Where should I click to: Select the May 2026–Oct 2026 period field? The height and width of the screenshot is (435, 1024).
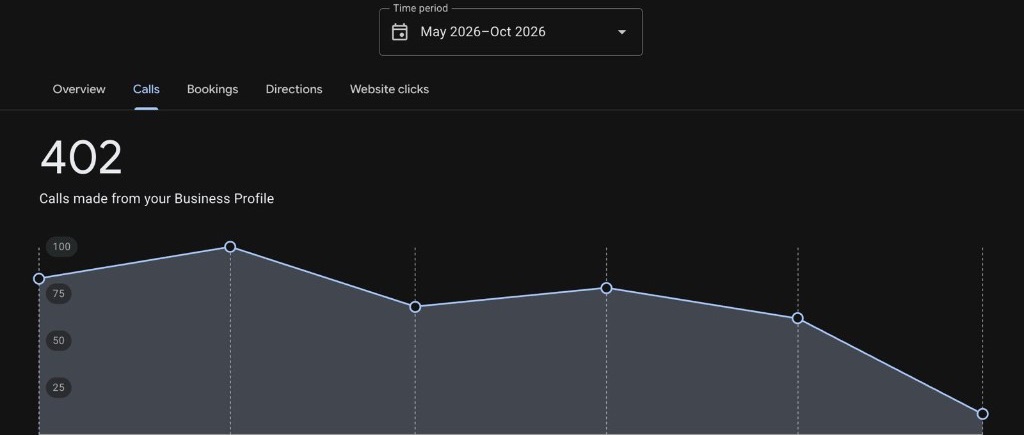coord(511,32)
